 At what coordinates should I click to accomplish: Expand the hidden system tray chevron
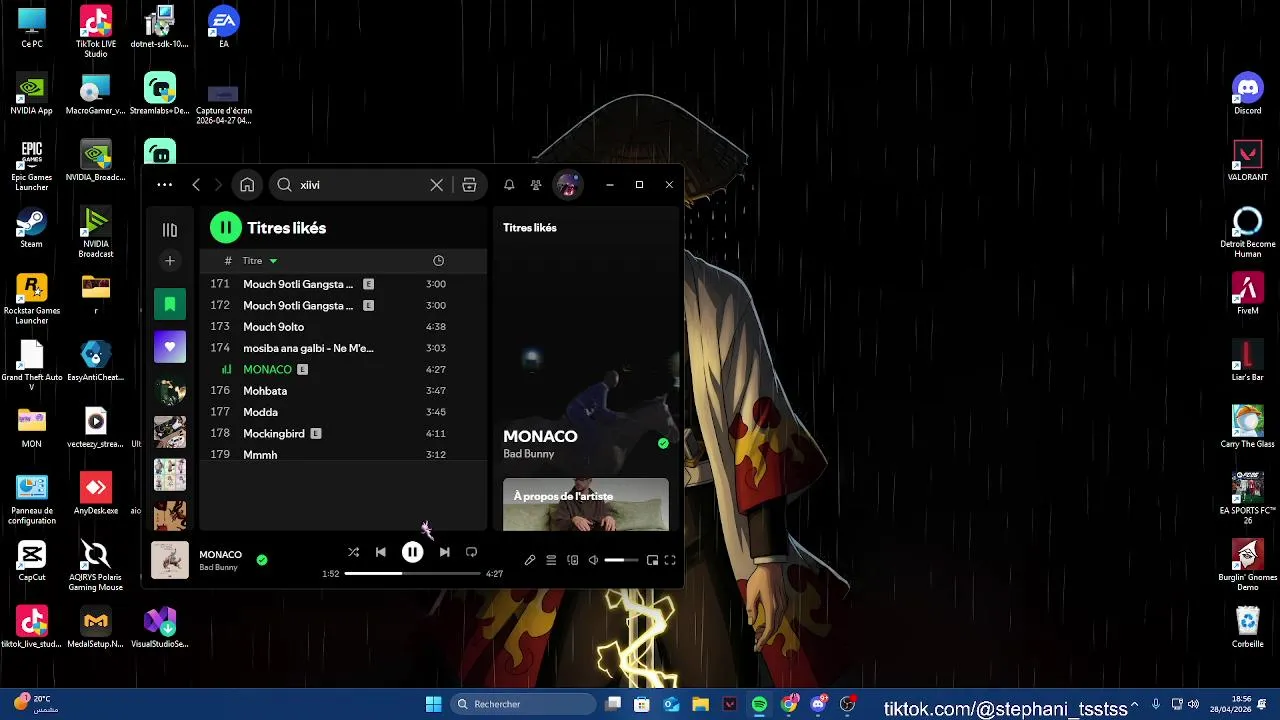pos(1134,704)
